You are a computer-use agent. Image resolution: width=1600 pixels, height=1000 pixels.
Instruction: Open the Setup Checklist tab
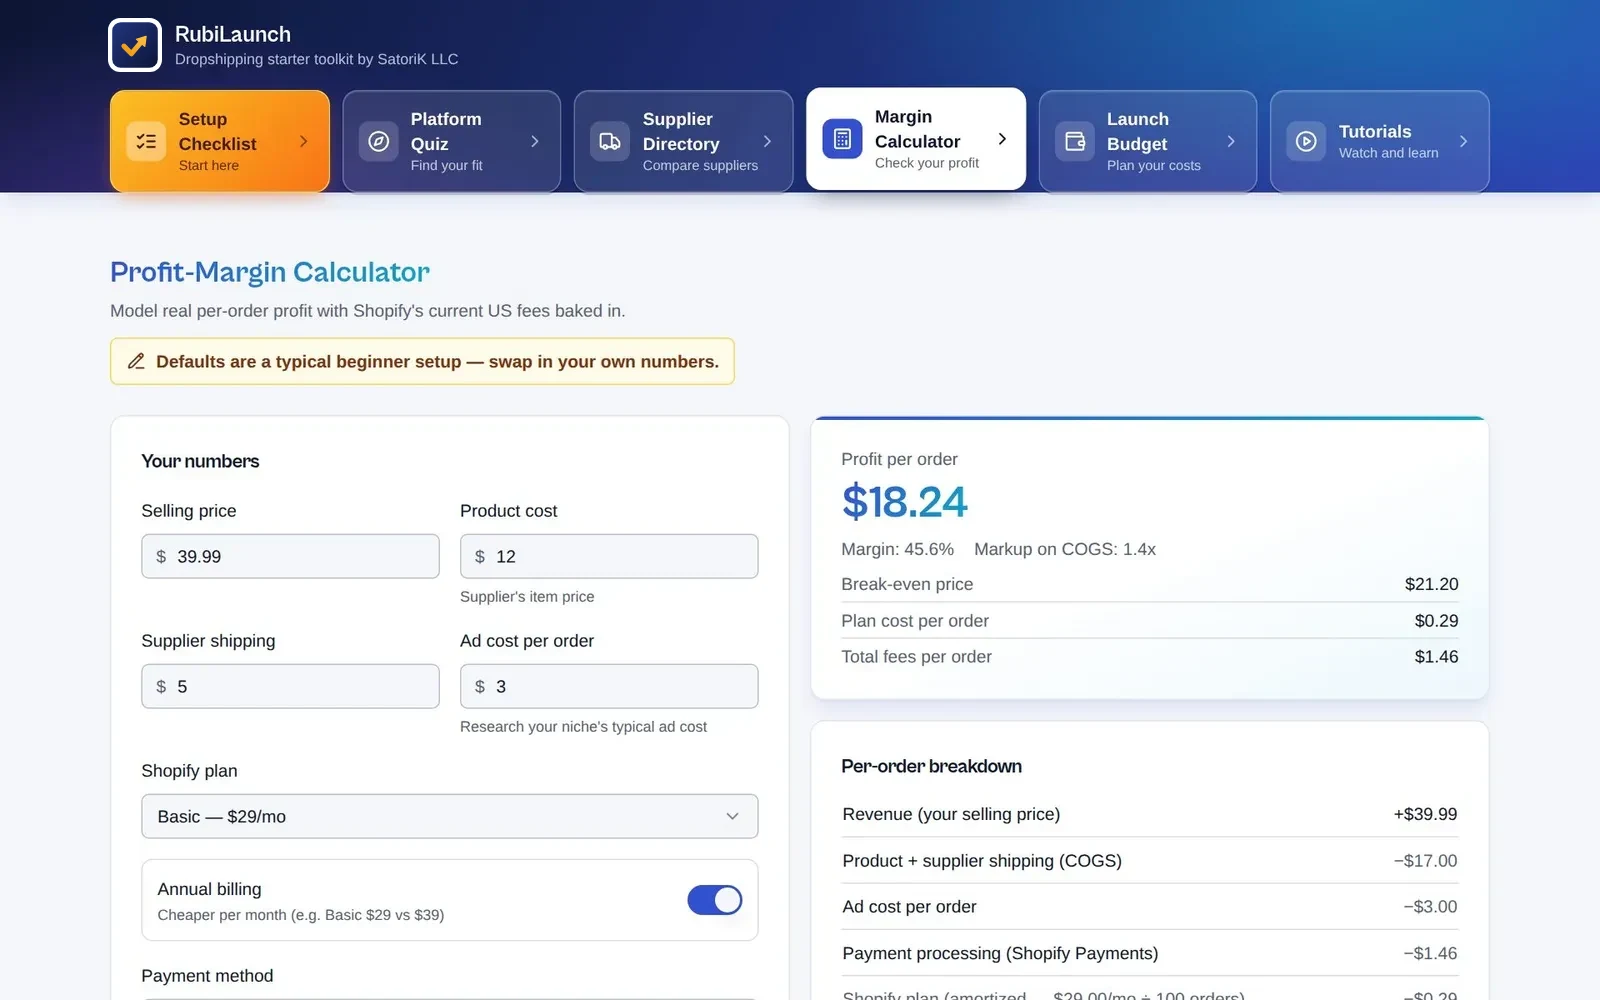(220, 141)
